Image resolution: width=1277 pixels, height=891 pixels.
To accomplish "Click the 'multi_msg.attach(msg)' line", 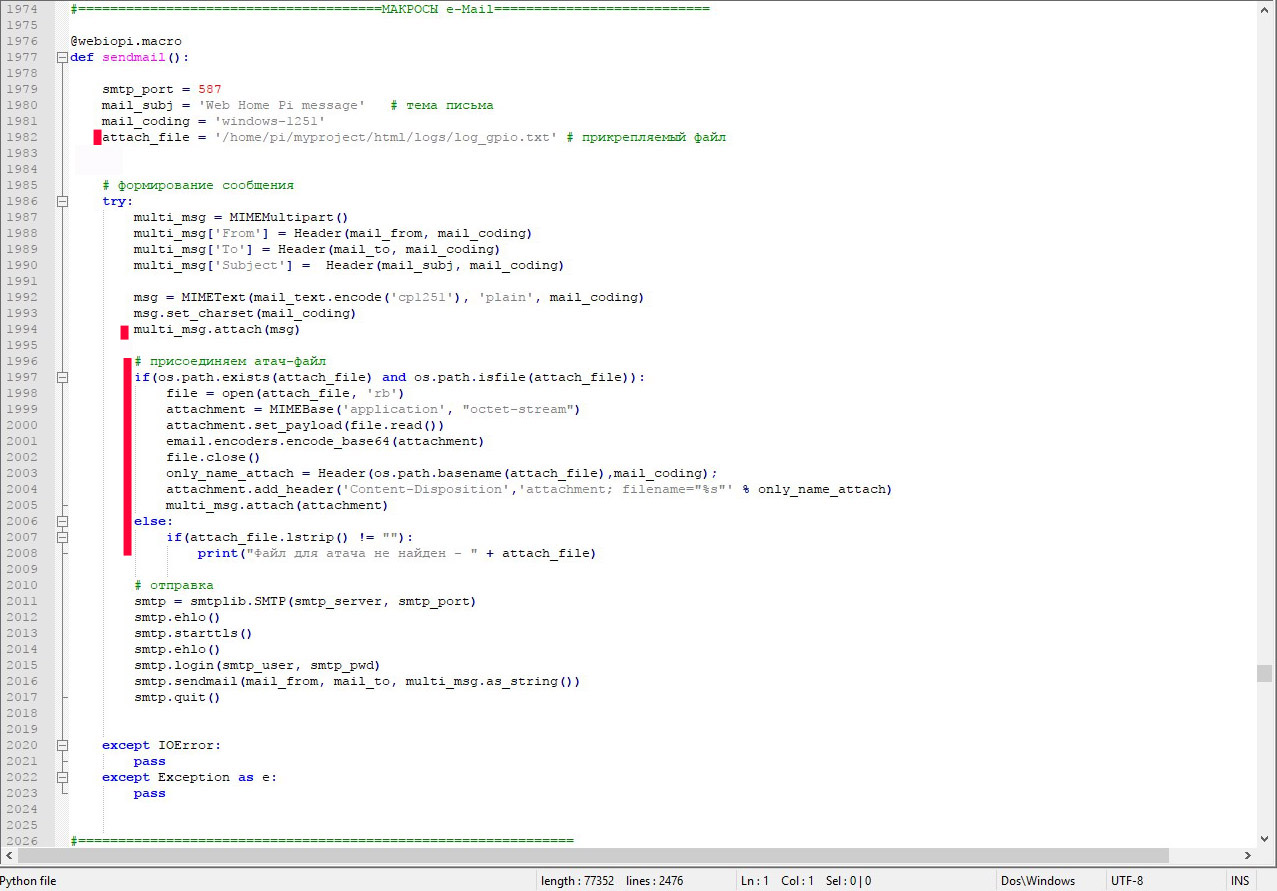I will (x=217, y=329).
